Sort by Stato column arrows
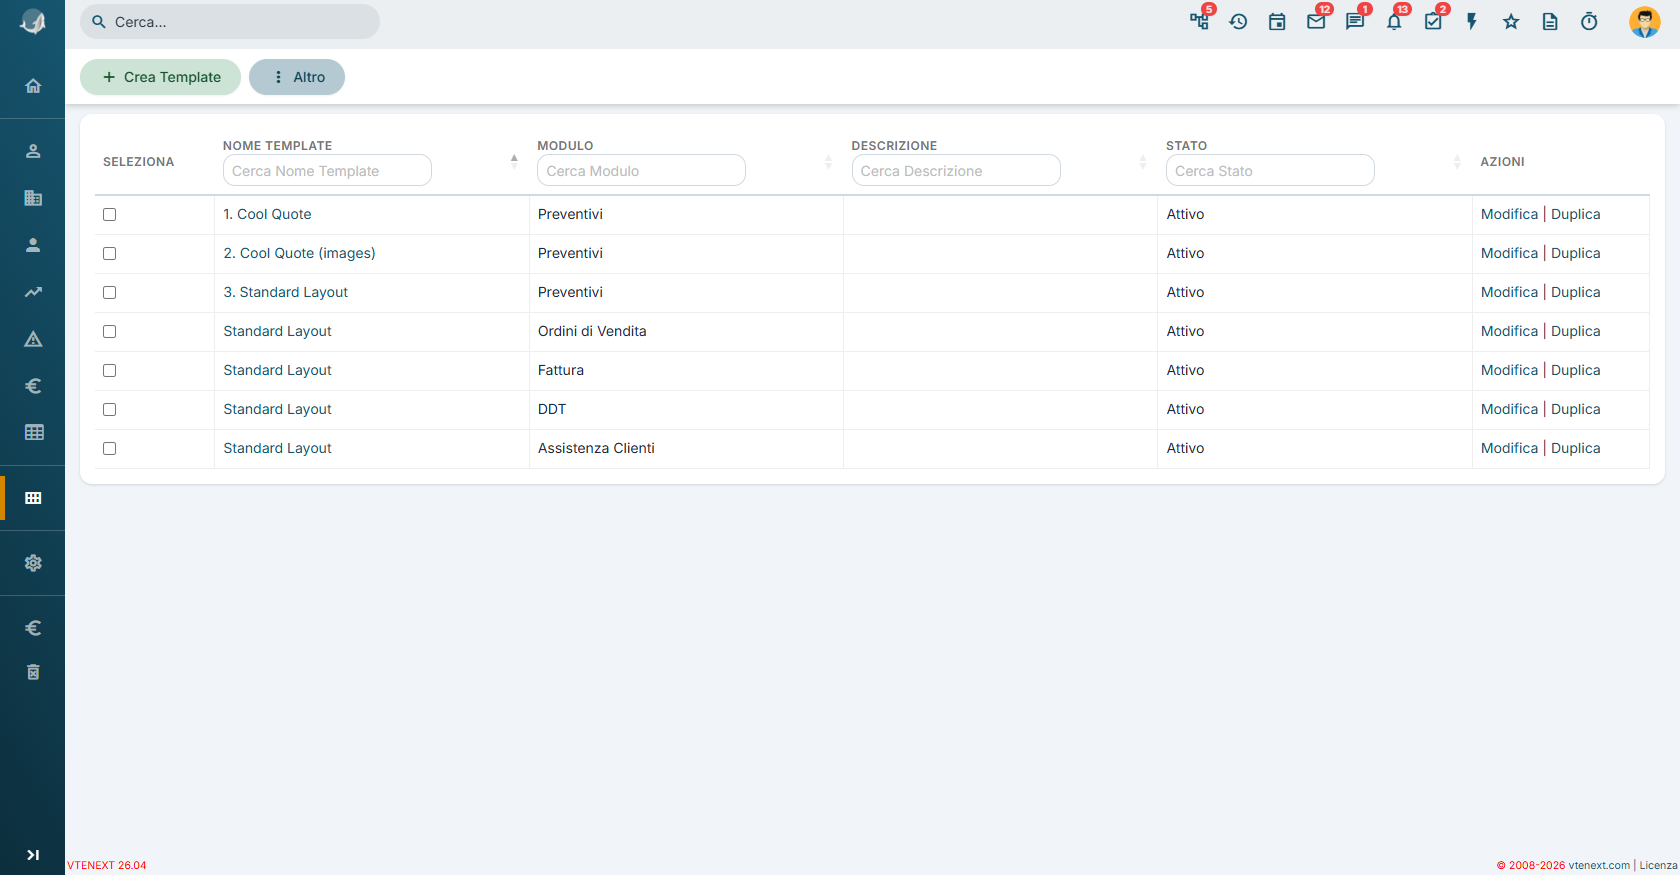The height and width of the screenshot is (875, 1680). click(x=1457, y=161)
